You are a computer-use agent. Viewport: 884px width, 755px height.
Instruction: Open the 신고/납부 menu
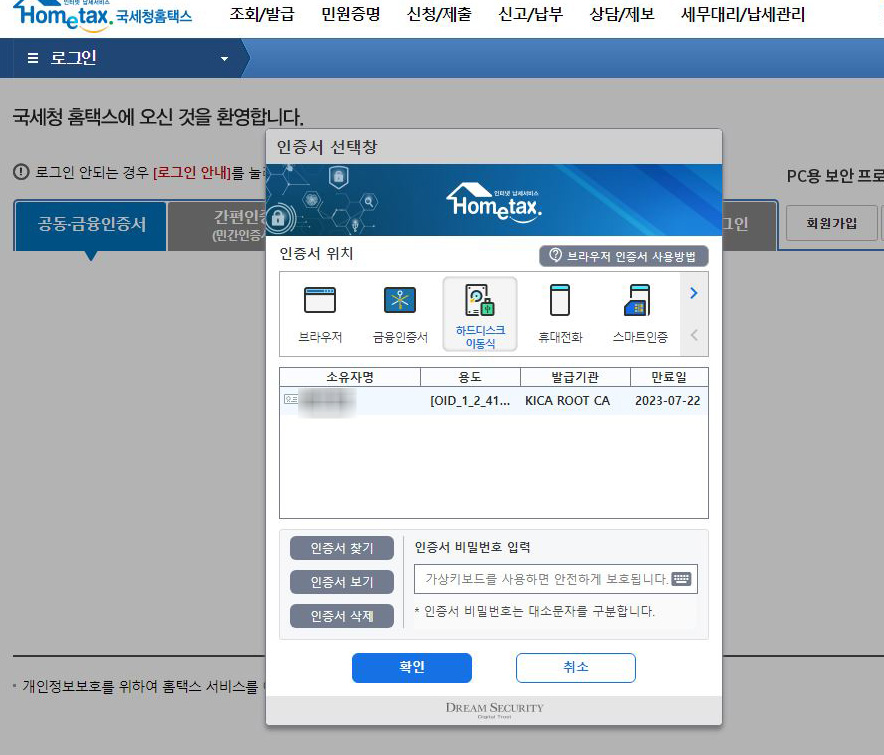coord(531,14)
